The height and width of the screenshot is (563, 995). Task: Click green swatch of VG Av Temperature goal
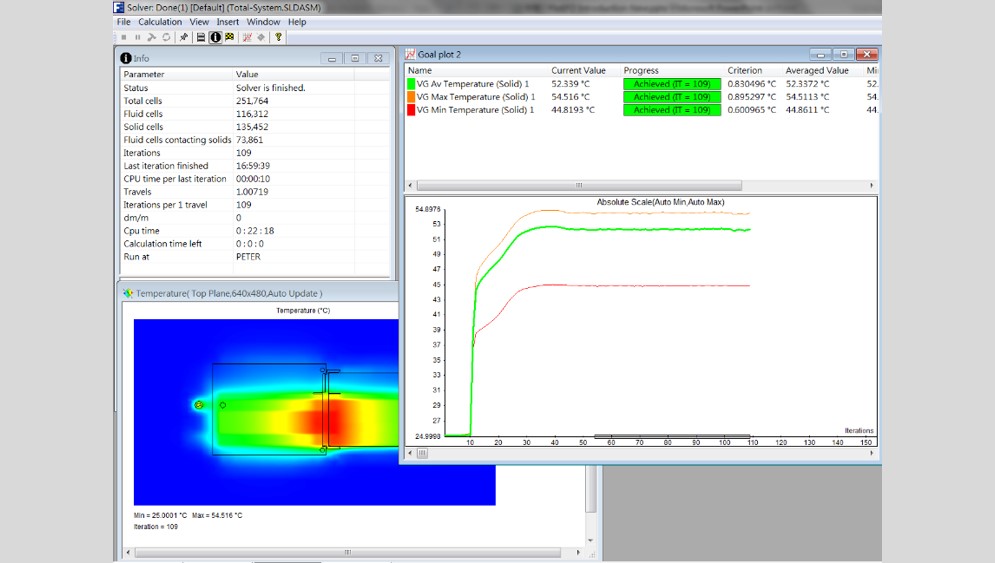411,84
